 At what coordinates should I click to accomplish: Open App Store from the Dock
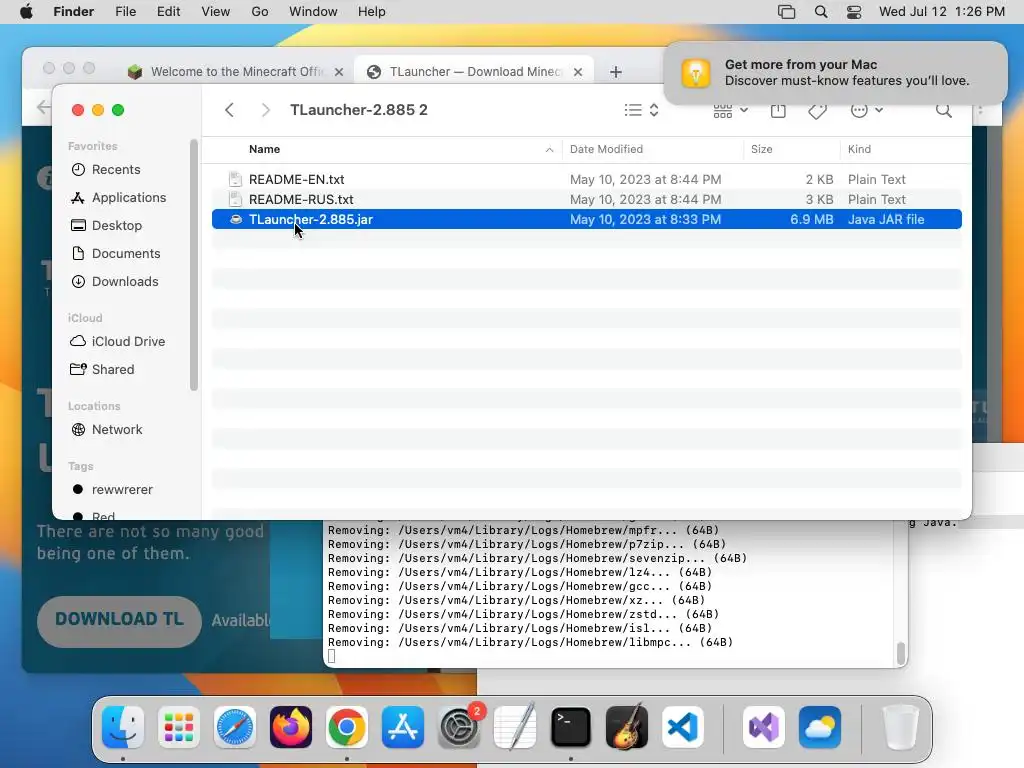[402, 727]
